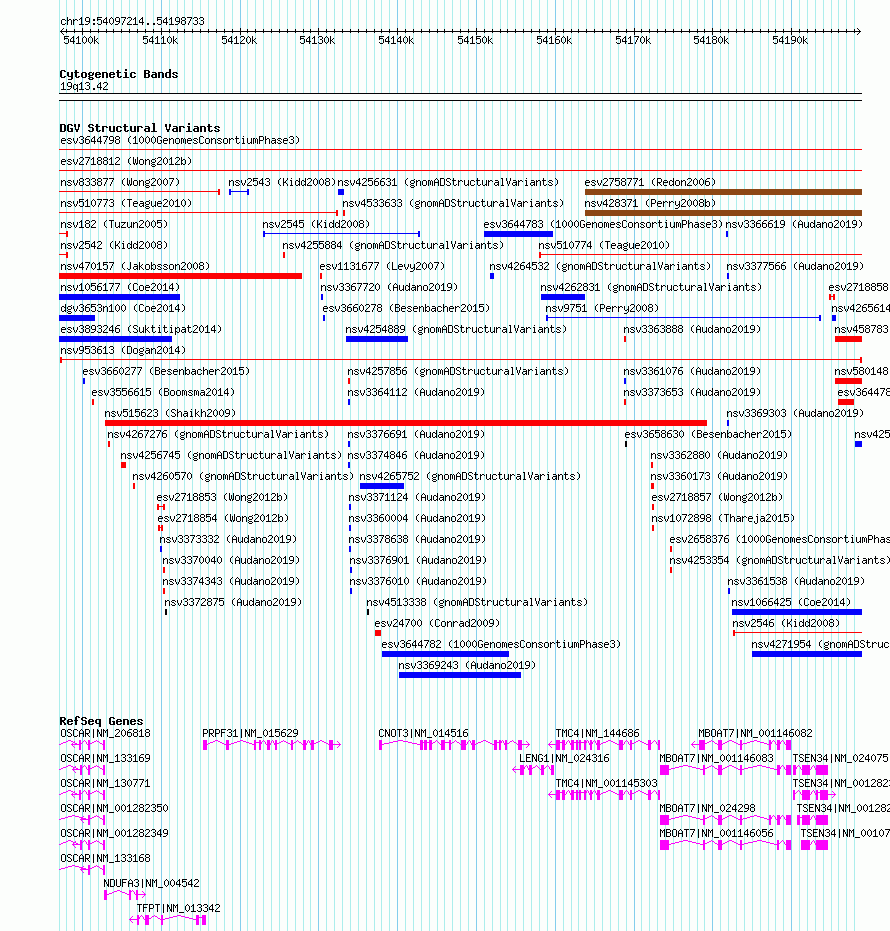Click the 54150k ruler position label
890x931 pixels.
475,40
